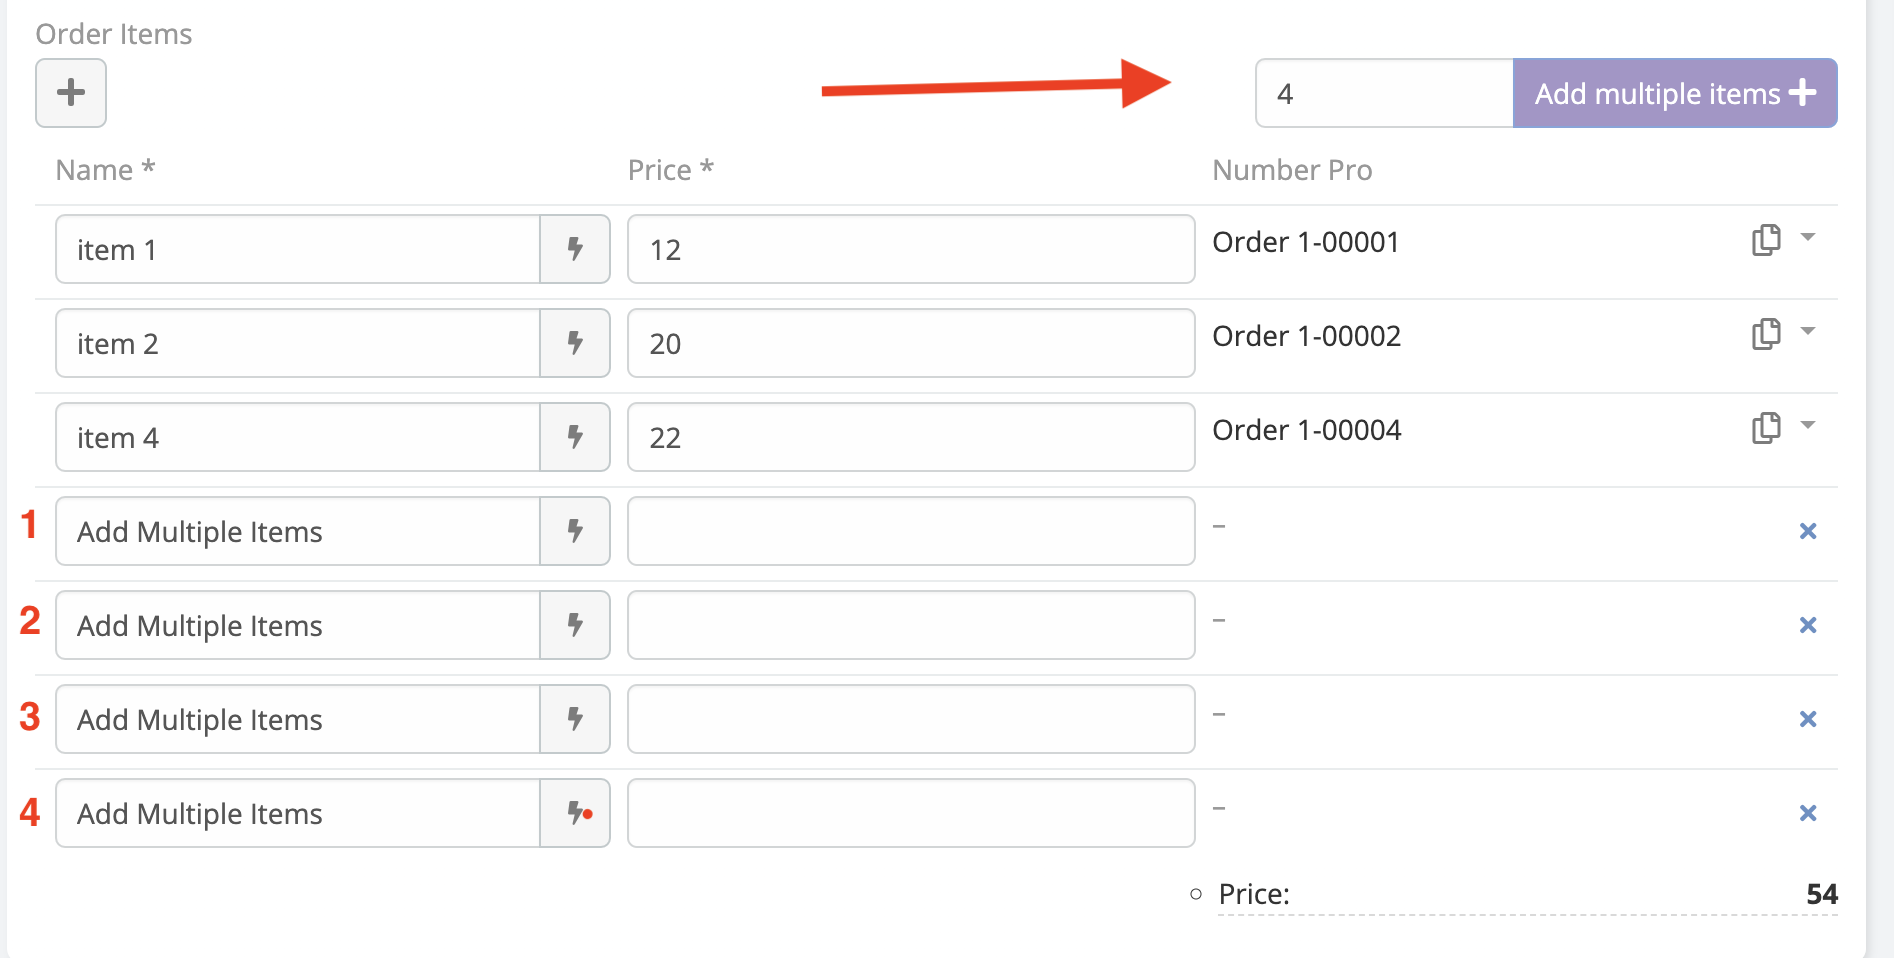This screenshot has width=1894, height=958.
Task: Duplicate the Order 1-00004 row
Action: tap(1766, 428)
